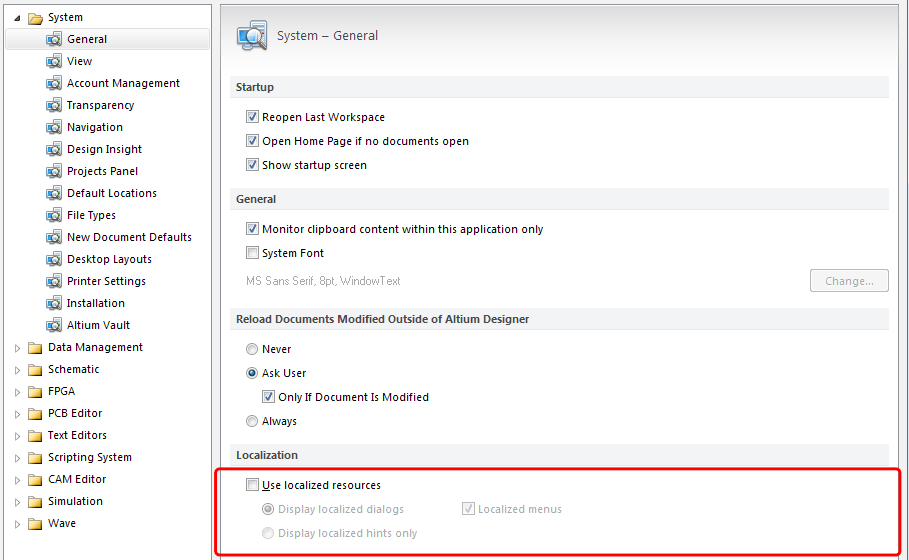Image resolution: width=909 pixels, height=560 pixels.
Task: Open the Default Locations preferences page
Action: [111, 193]
